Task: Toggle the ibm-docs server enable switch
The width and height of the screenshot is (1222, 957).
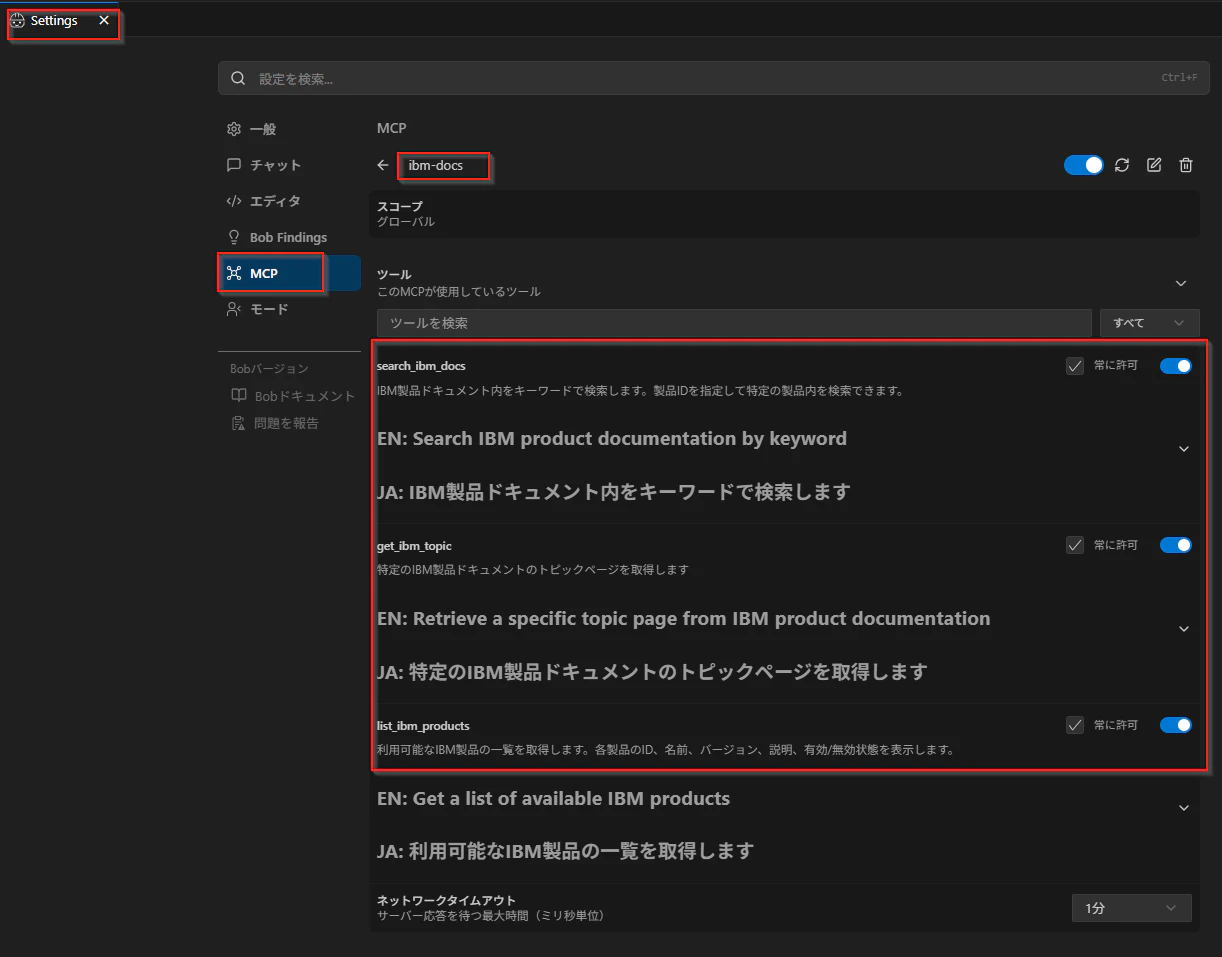Action: tap(1083, 165)
